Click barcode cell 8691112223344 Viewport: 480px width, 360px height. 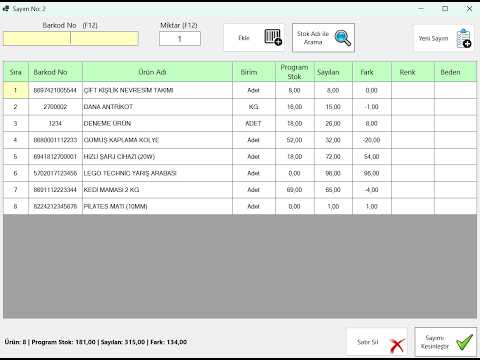click(55, 190)
